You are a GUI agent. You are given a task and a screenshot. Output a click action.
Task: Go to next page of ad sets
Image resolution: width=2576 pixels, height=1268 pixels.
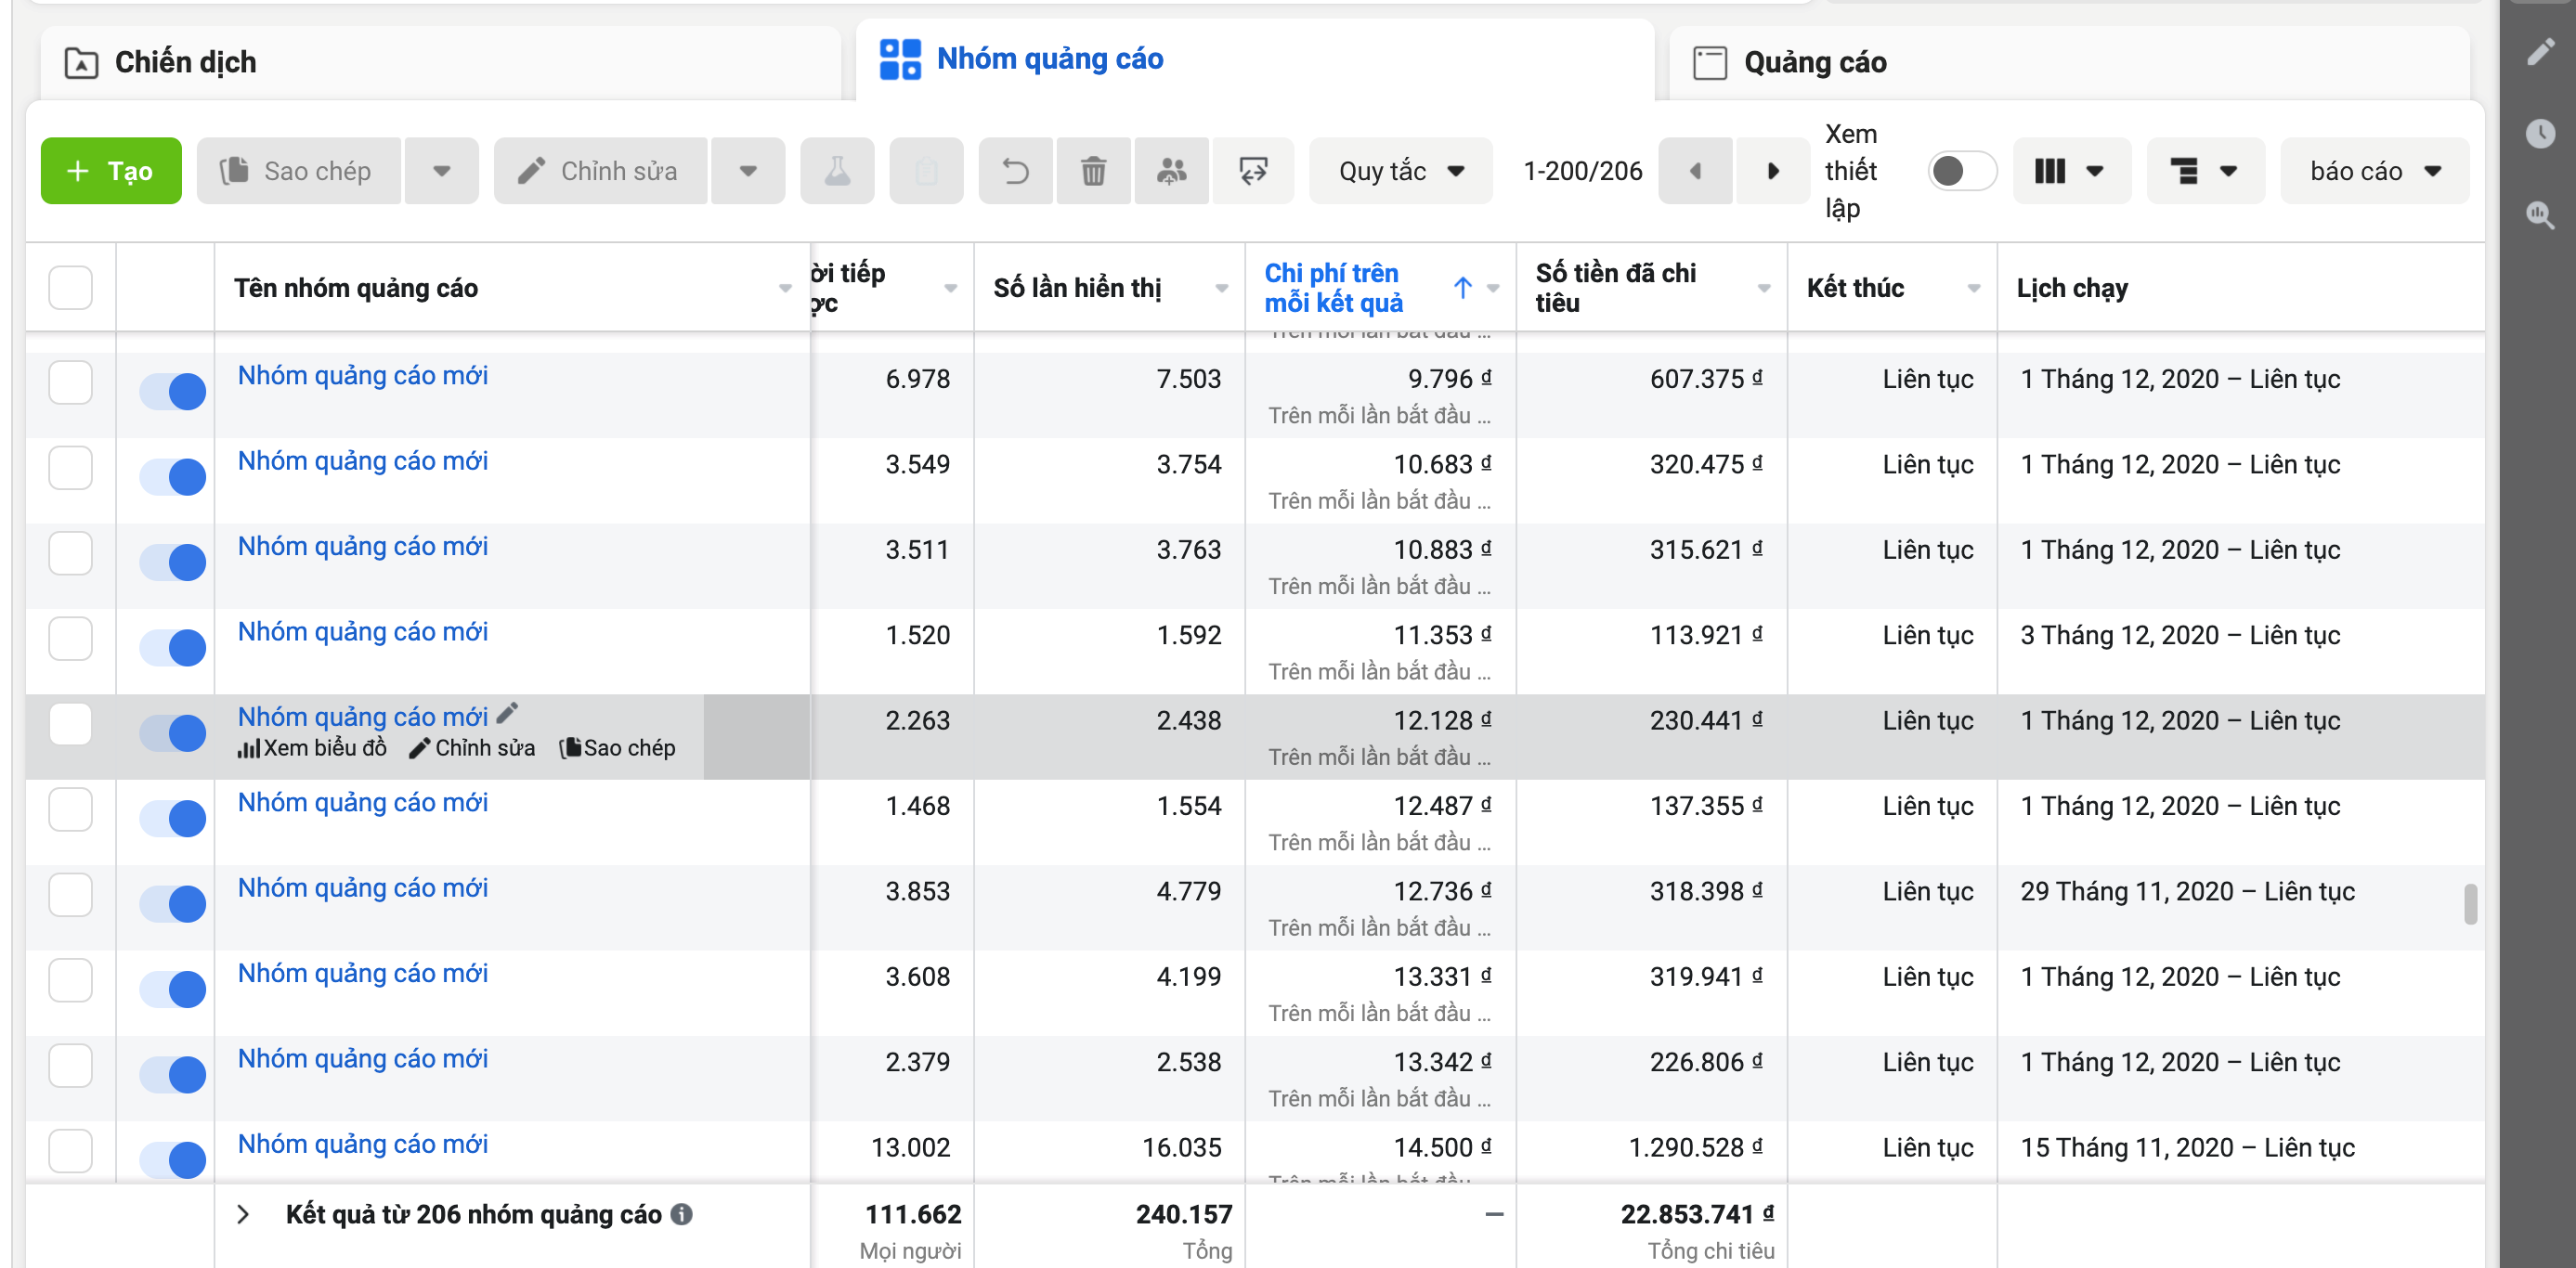[x=1772, y=171]
